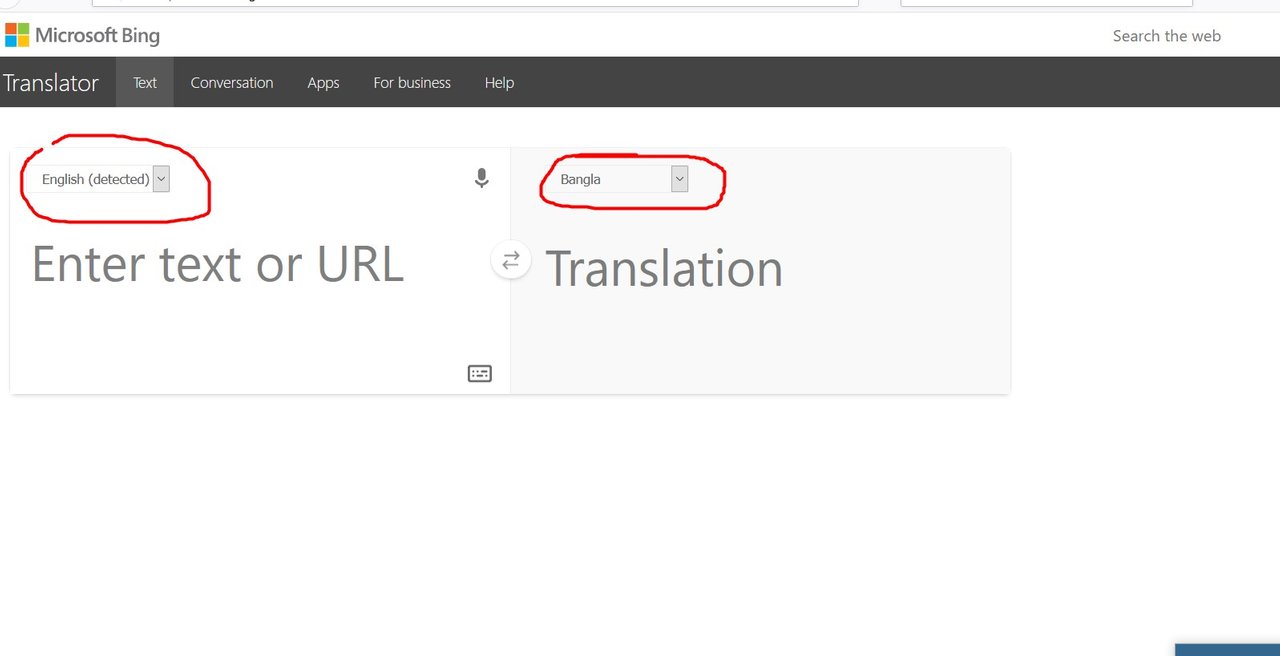Open the Help tab
1280x656 pixels.
499,82
